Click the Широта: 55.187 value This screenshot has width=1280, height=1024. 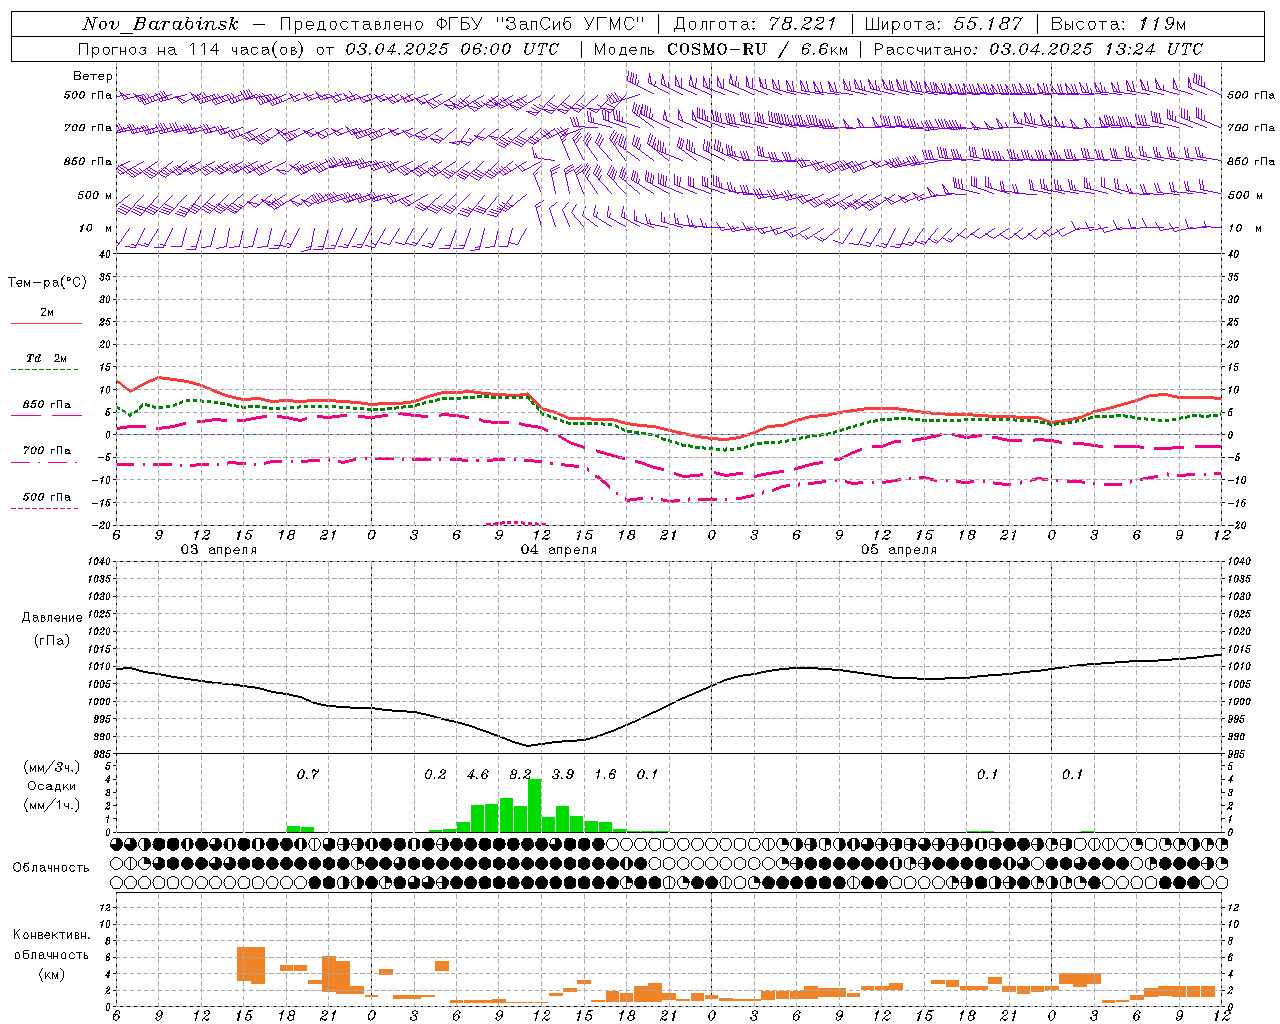tap(944, 24)
